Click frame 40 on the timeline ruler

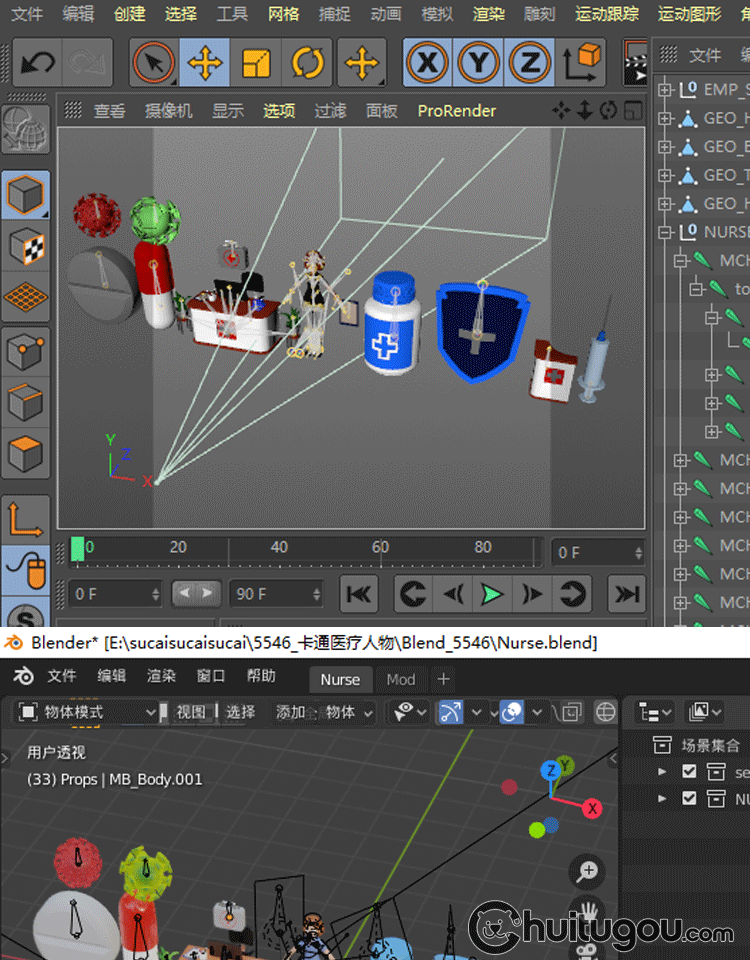pyautogui.click(x=279, y=548)
